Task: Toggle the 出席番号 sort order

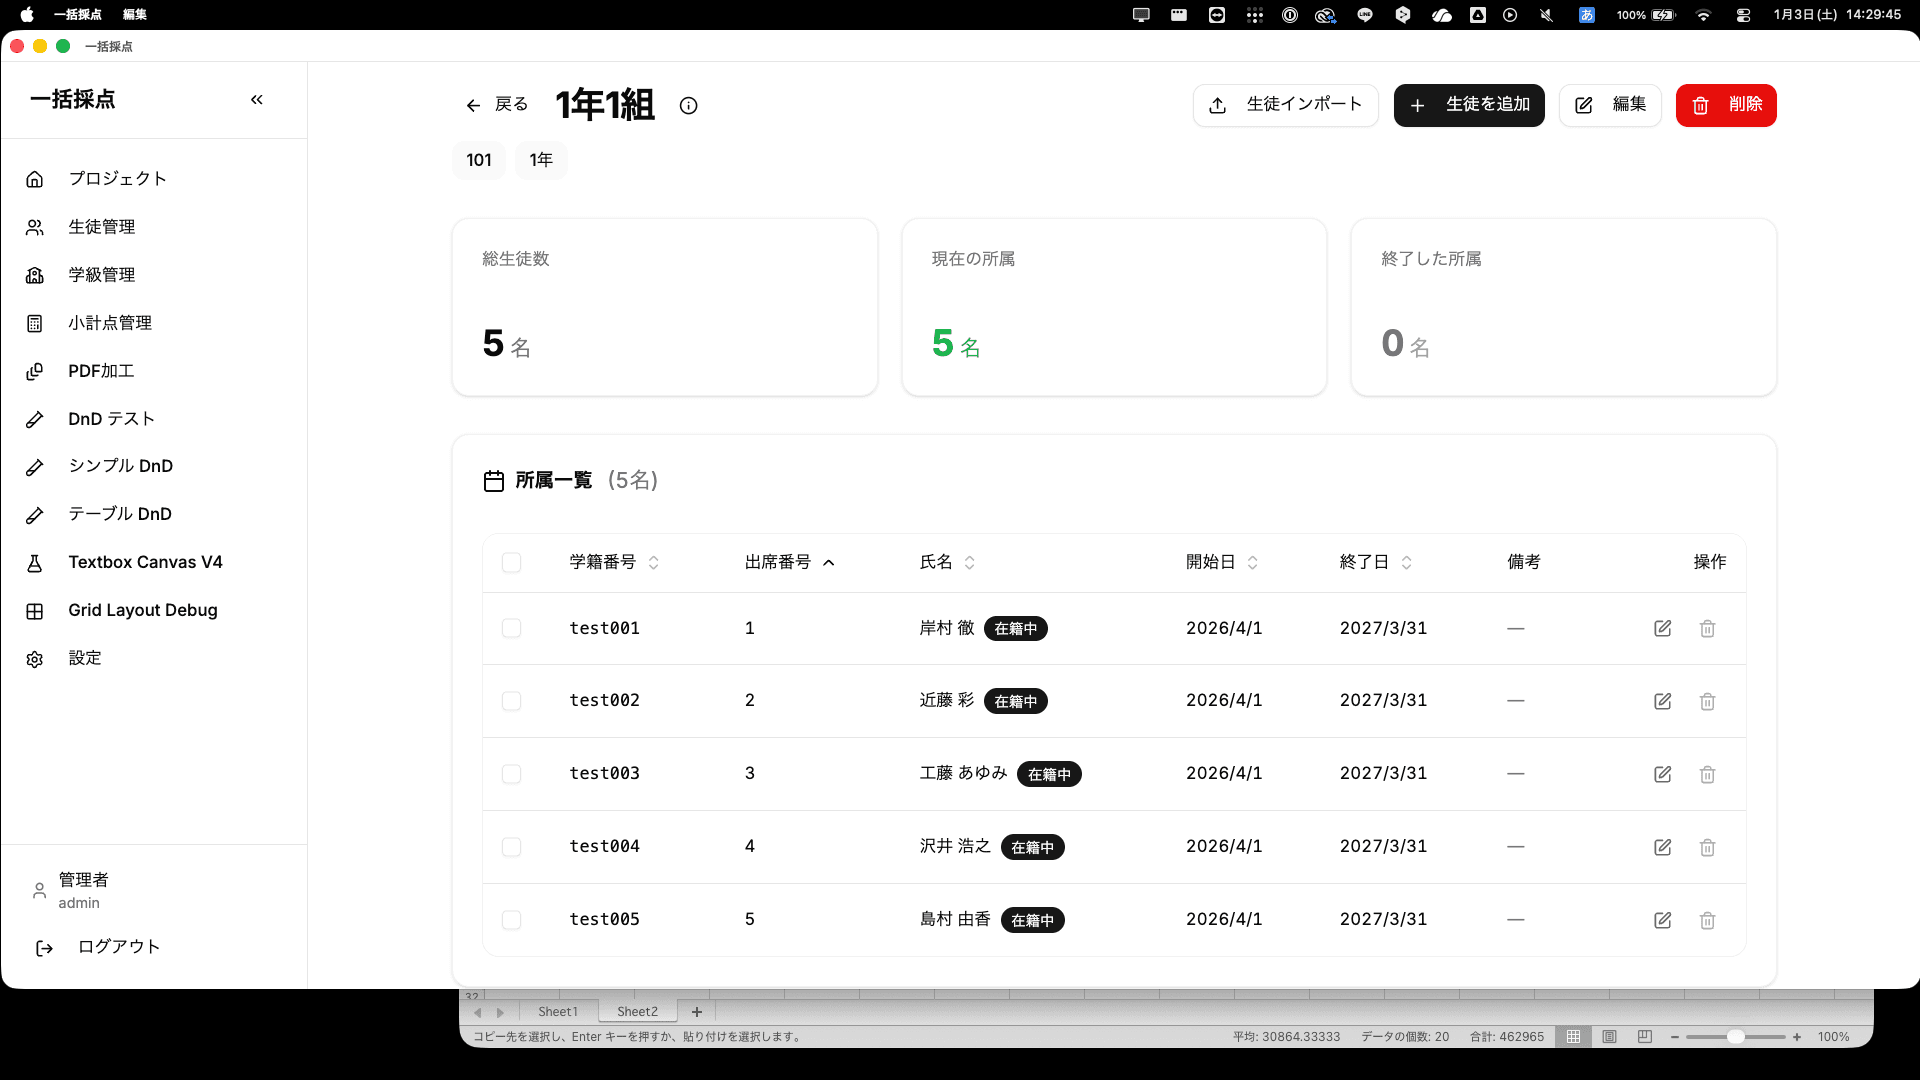Action: pyautogui.click(x=828, y=562)
